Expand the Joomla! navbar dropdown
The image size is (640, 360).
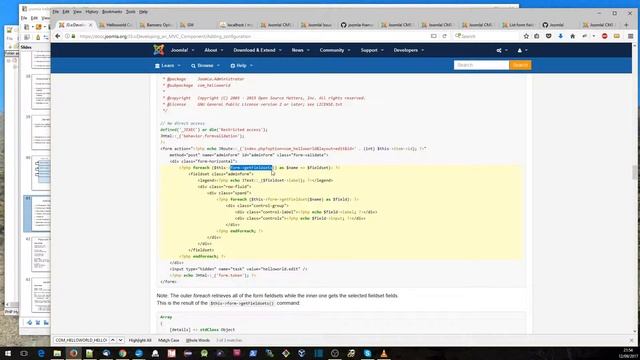click(x=182, y=50)
